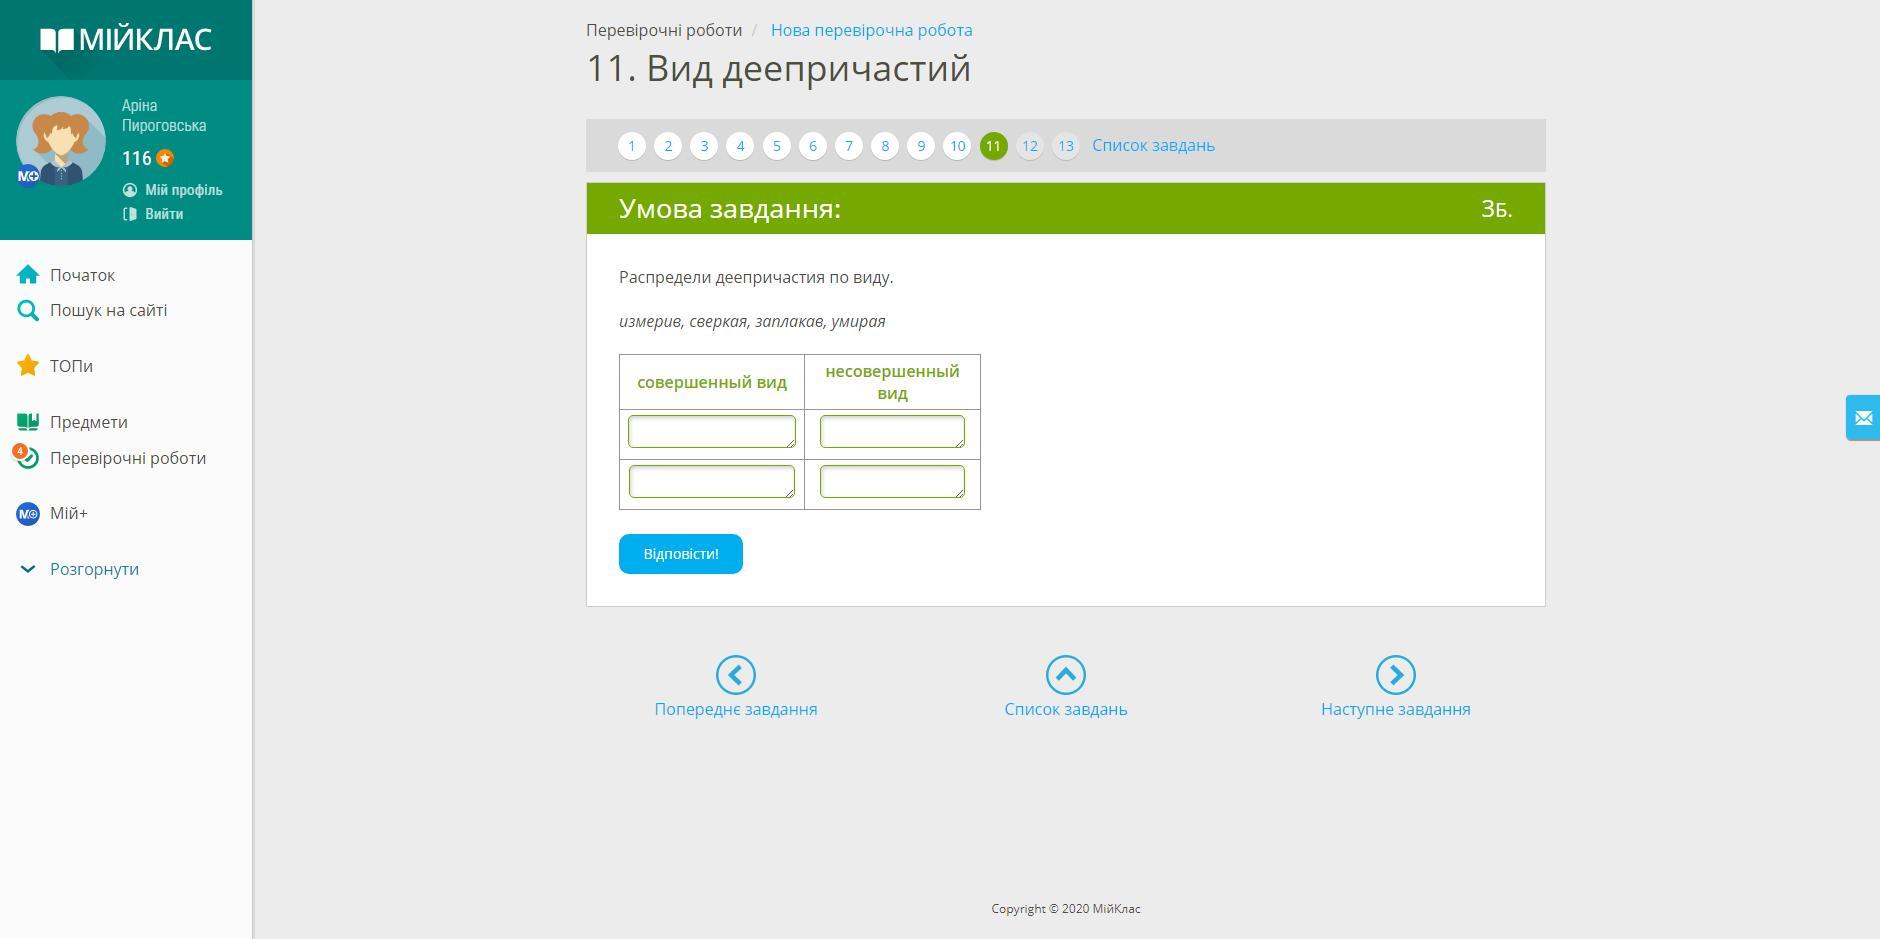This screenshot has width=1880, height=939.
Task: Go to task 8
Action: [885, 146]
